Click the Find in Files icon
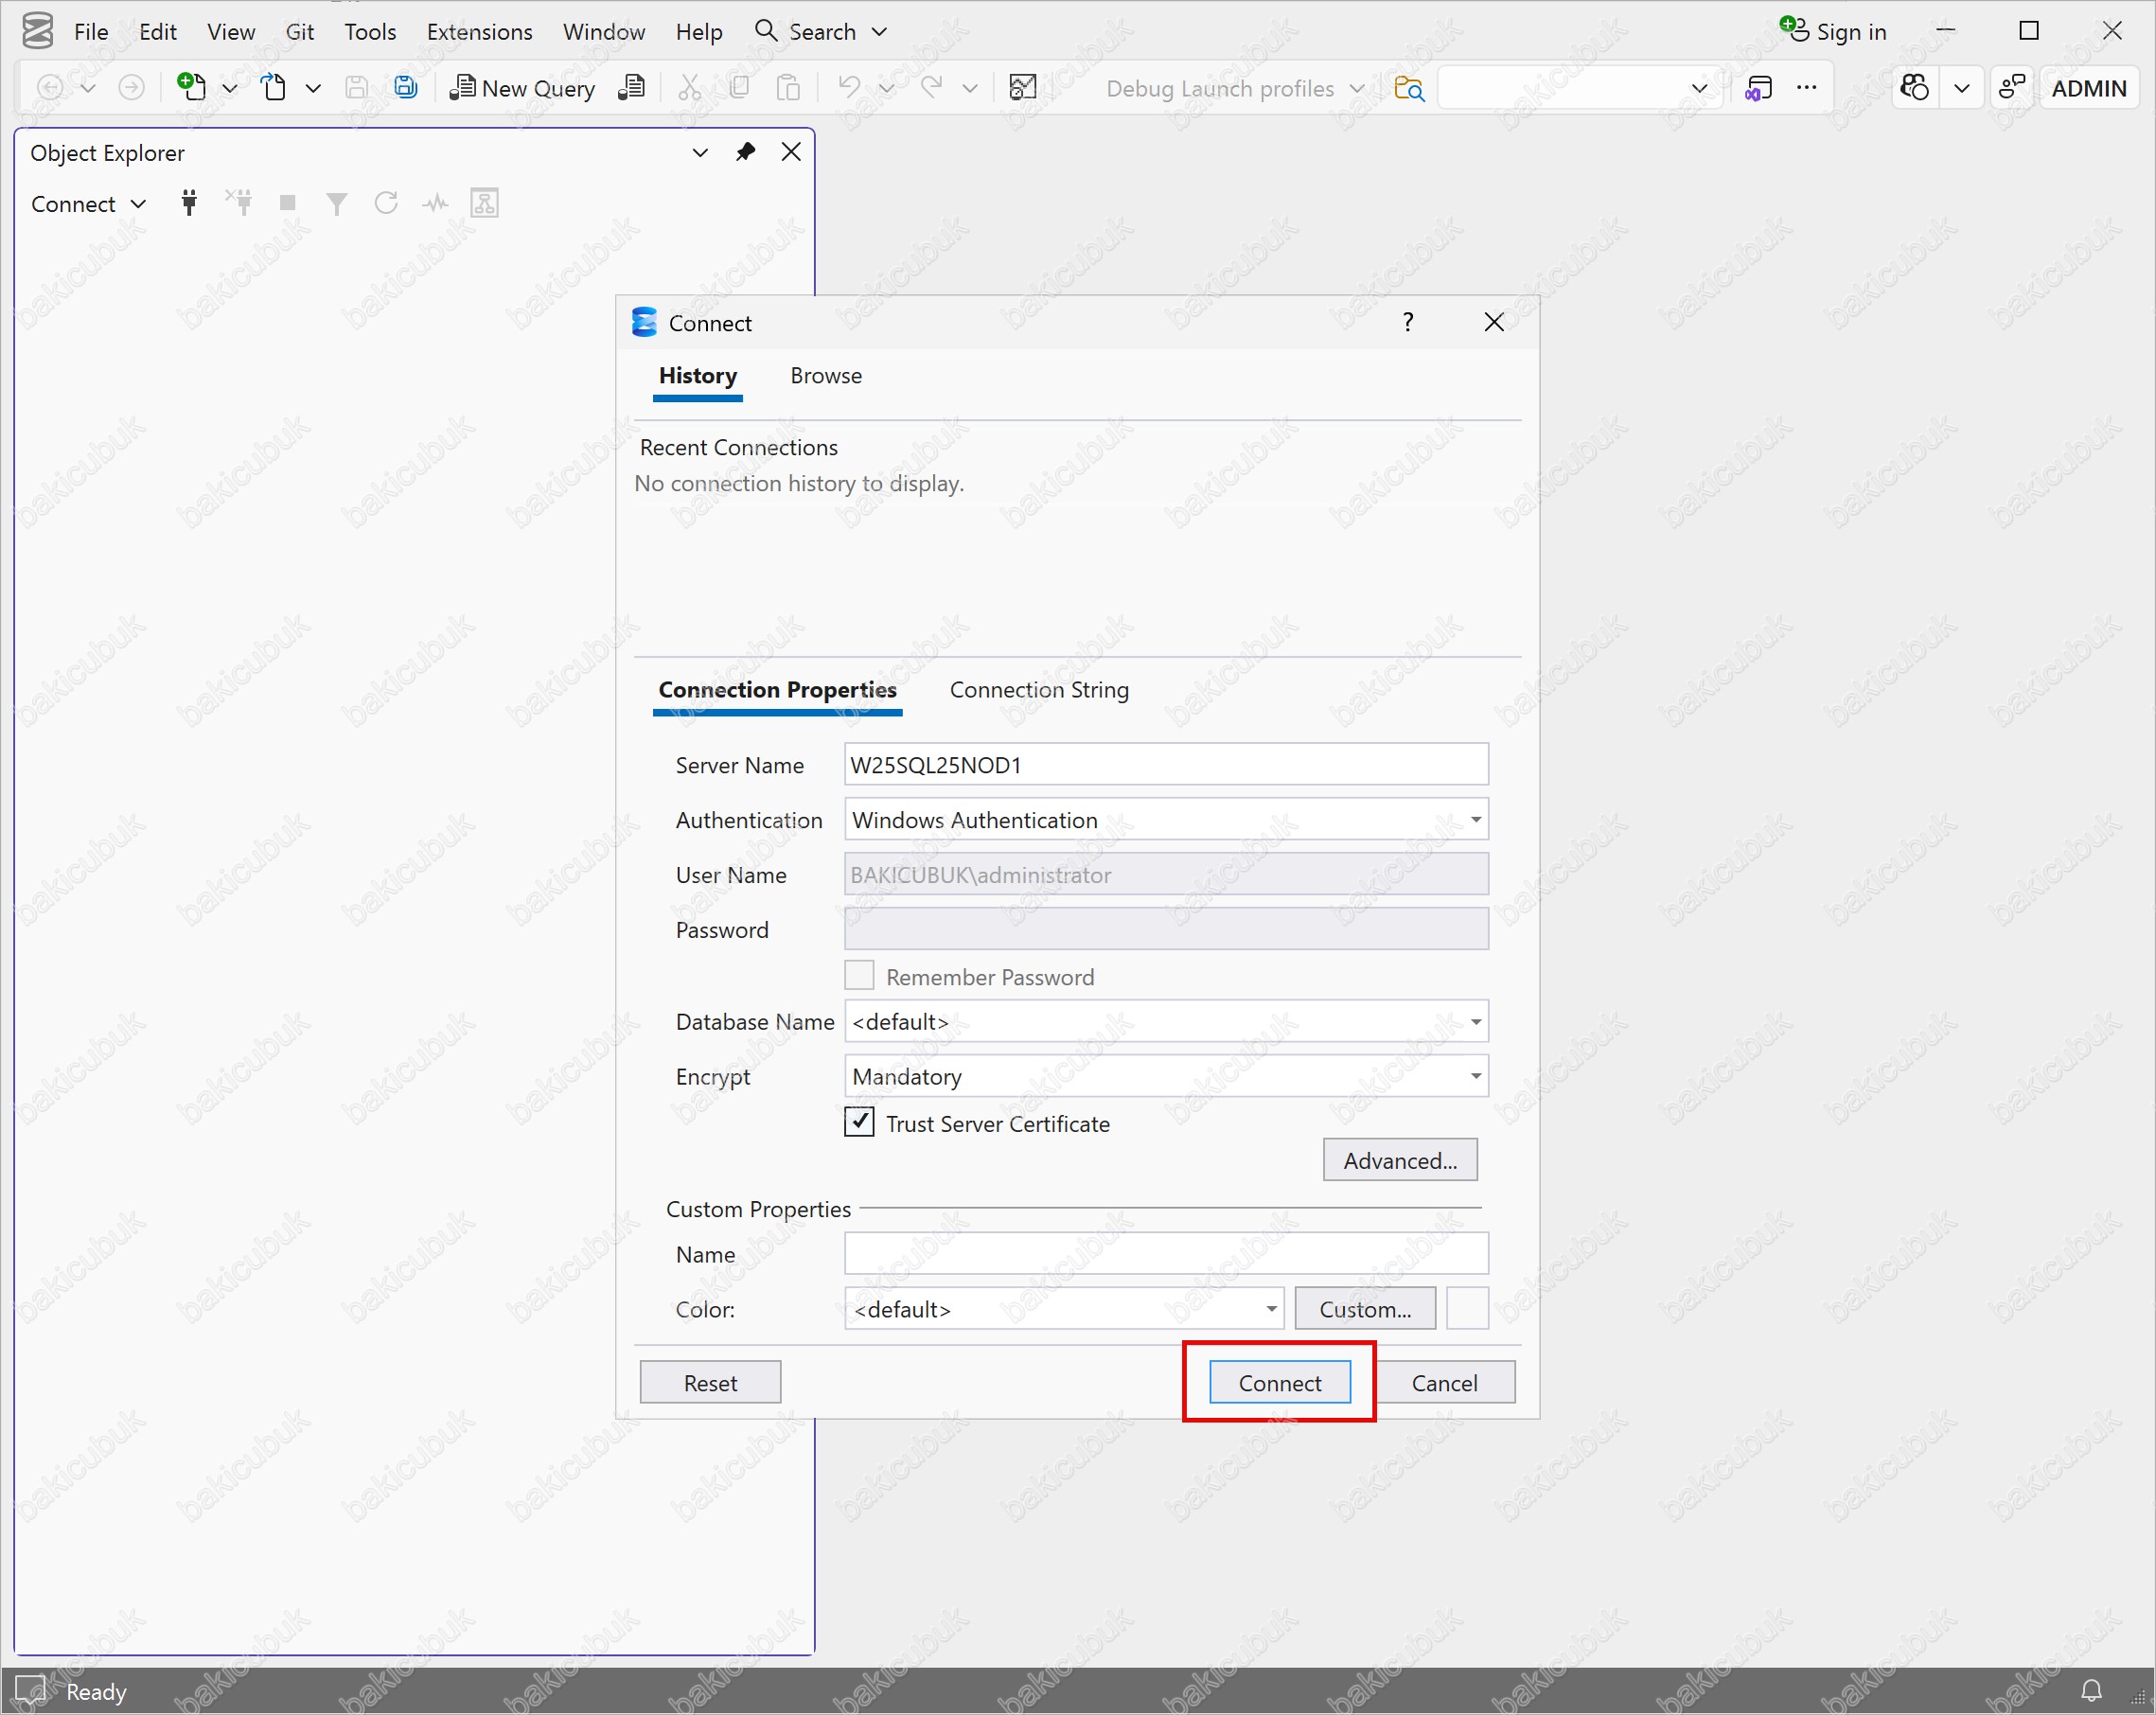Image resolution: width=2156 pixels, height=1715 pixels. tap(1408, 88)
